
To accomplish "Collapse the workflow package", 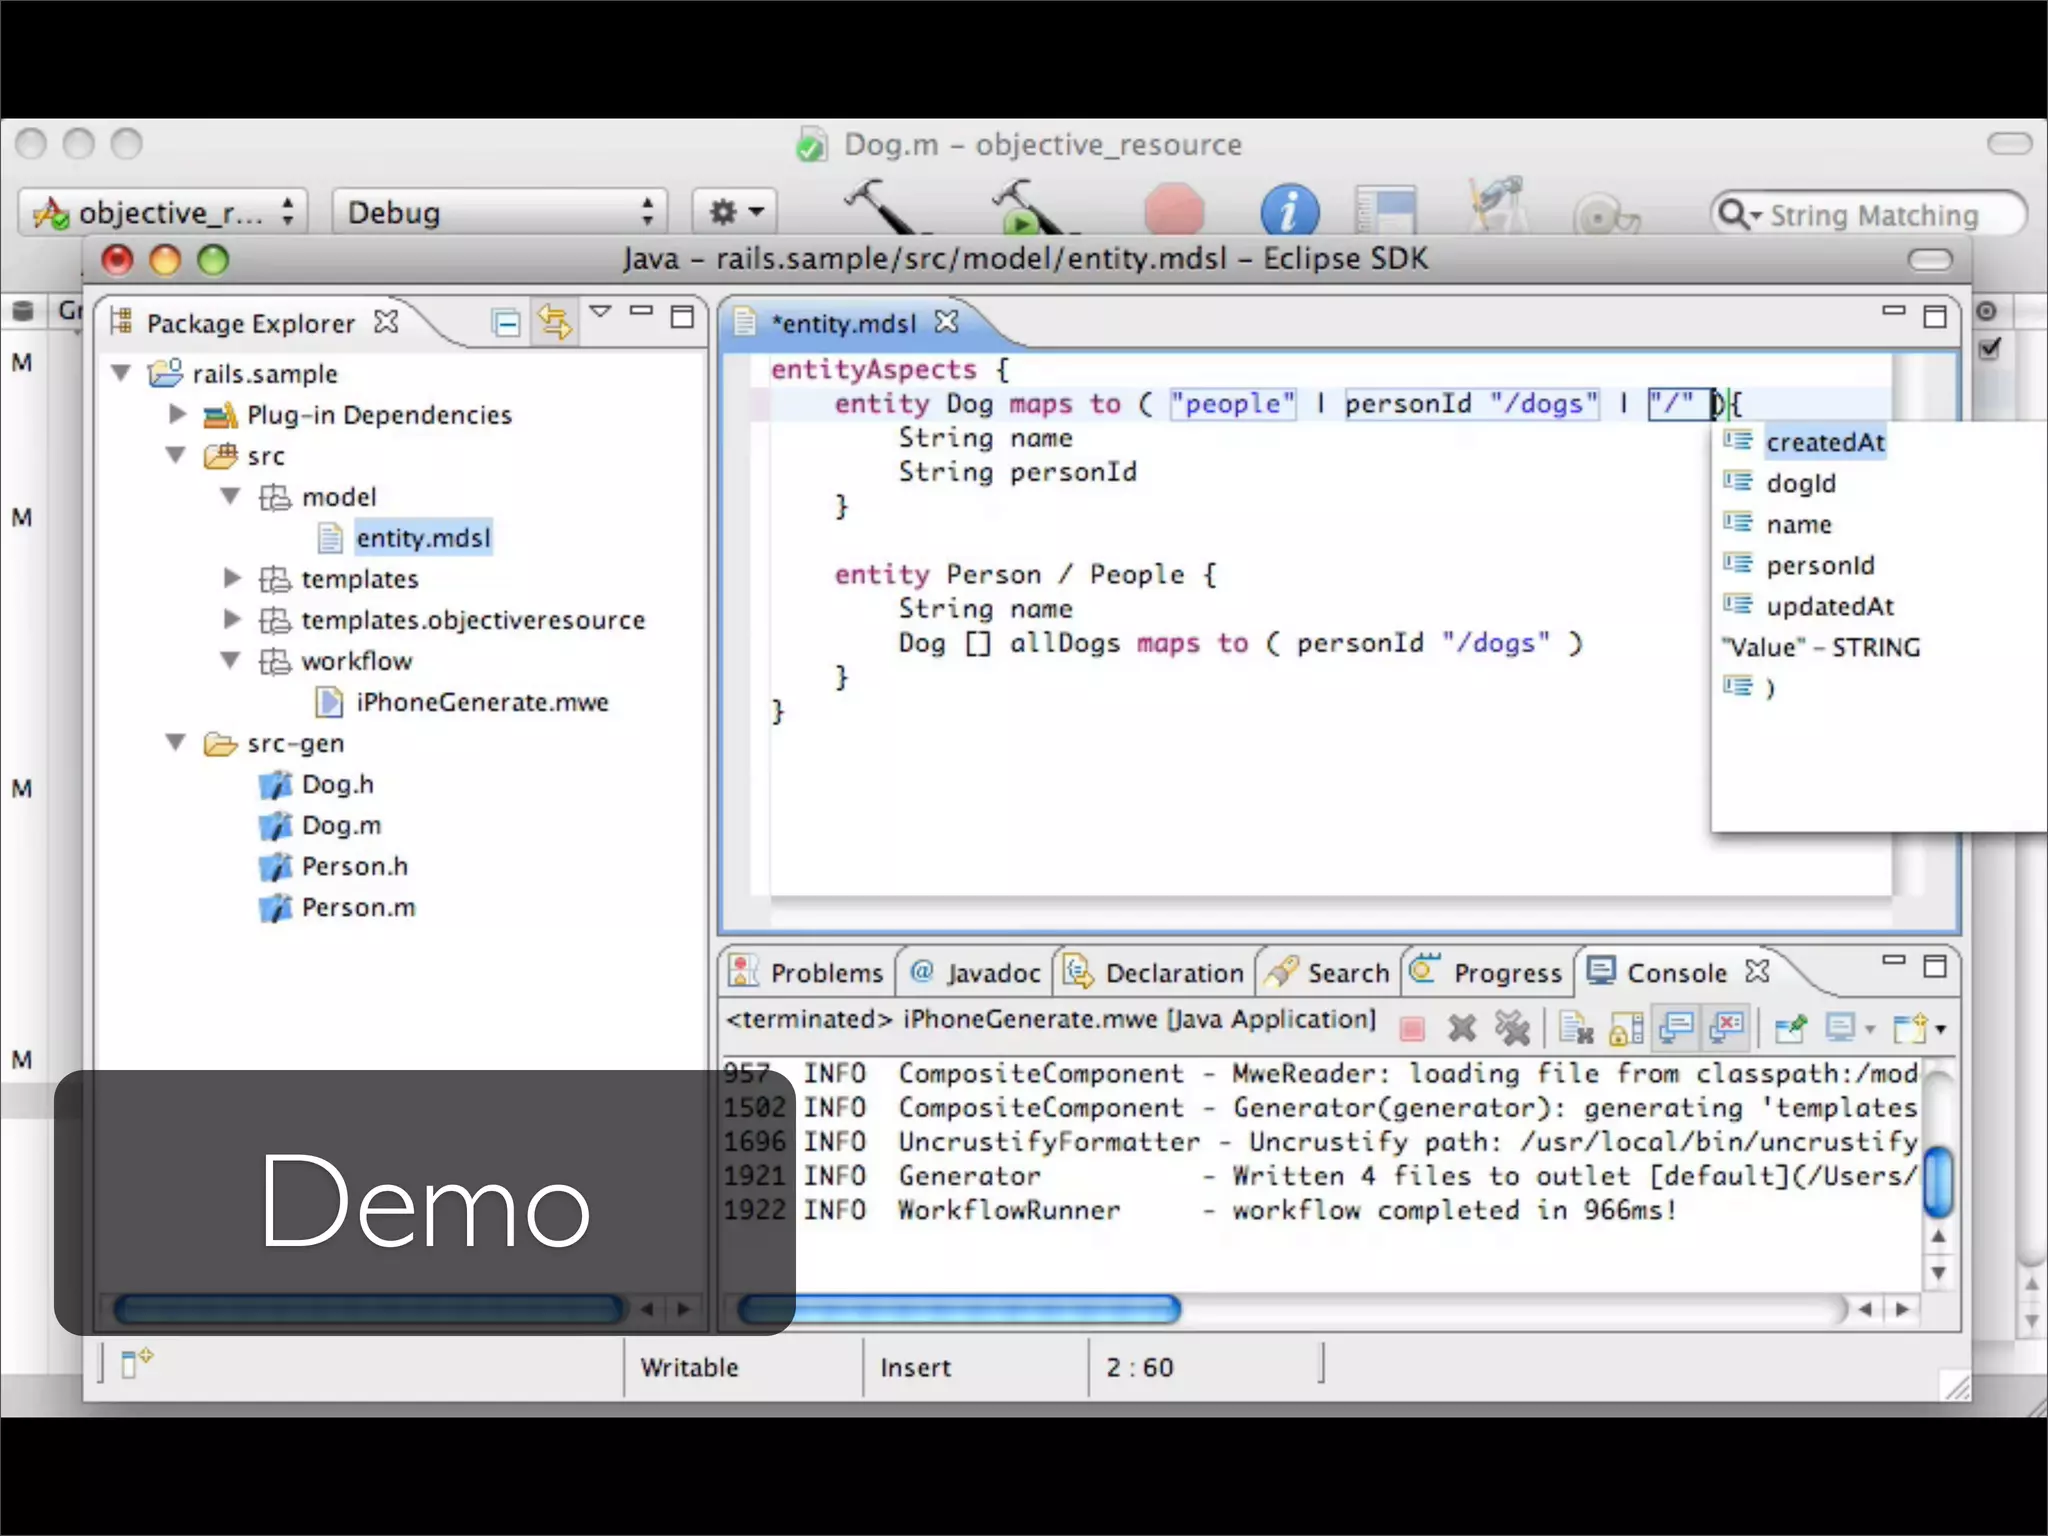I will 230,660.
